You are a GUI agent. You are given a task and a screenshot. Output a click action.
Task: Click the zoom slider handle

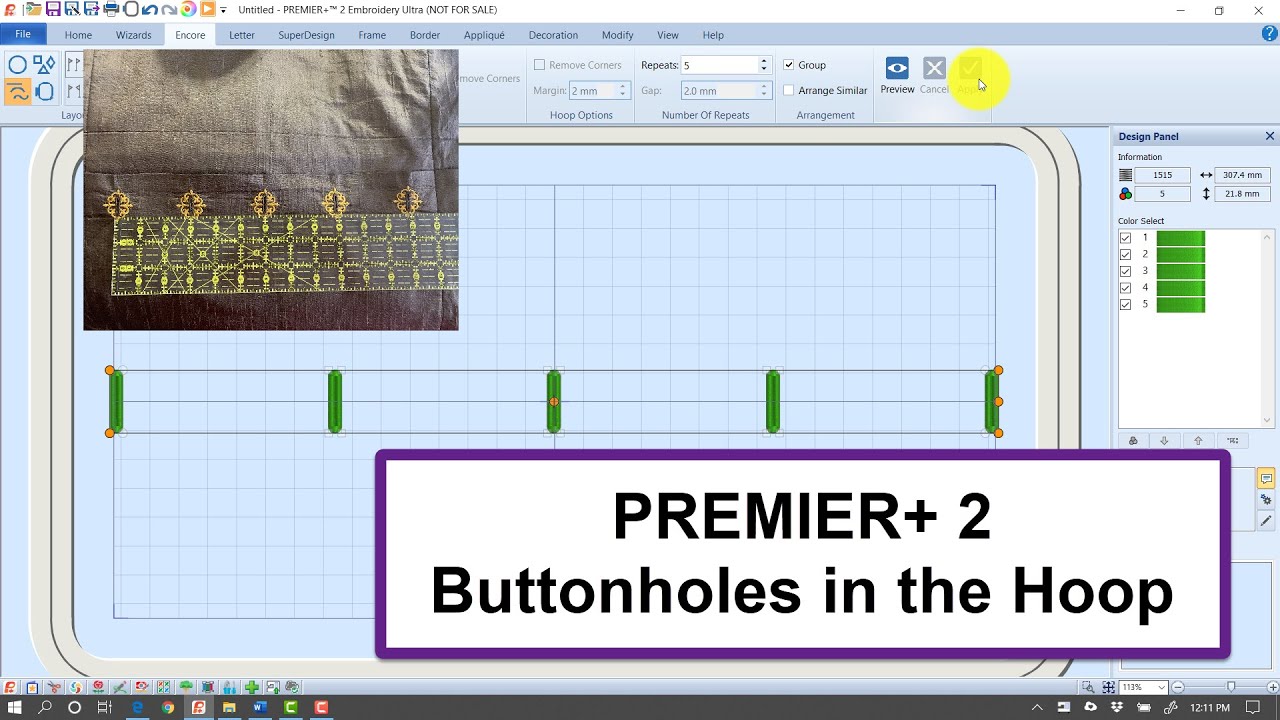pos(1231,687)
